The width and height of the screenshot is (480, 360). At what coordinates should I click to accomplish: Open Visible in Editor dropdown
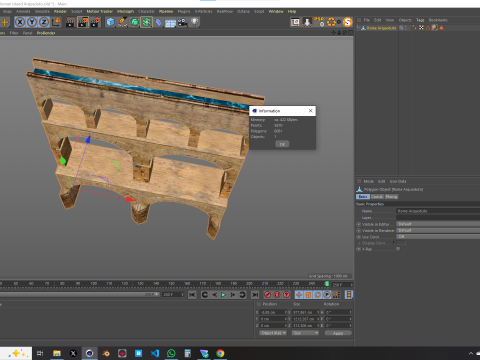click(438, 224)
